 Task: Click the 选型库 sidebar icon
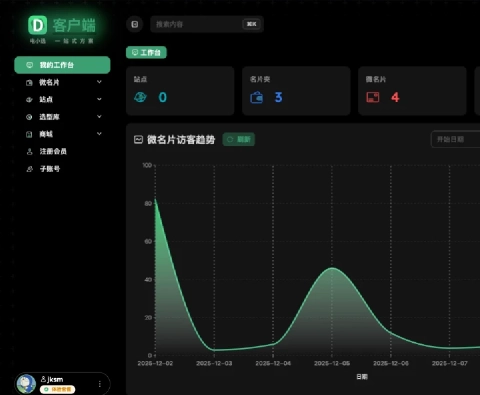pyautogui.click(x=29, y=117)
